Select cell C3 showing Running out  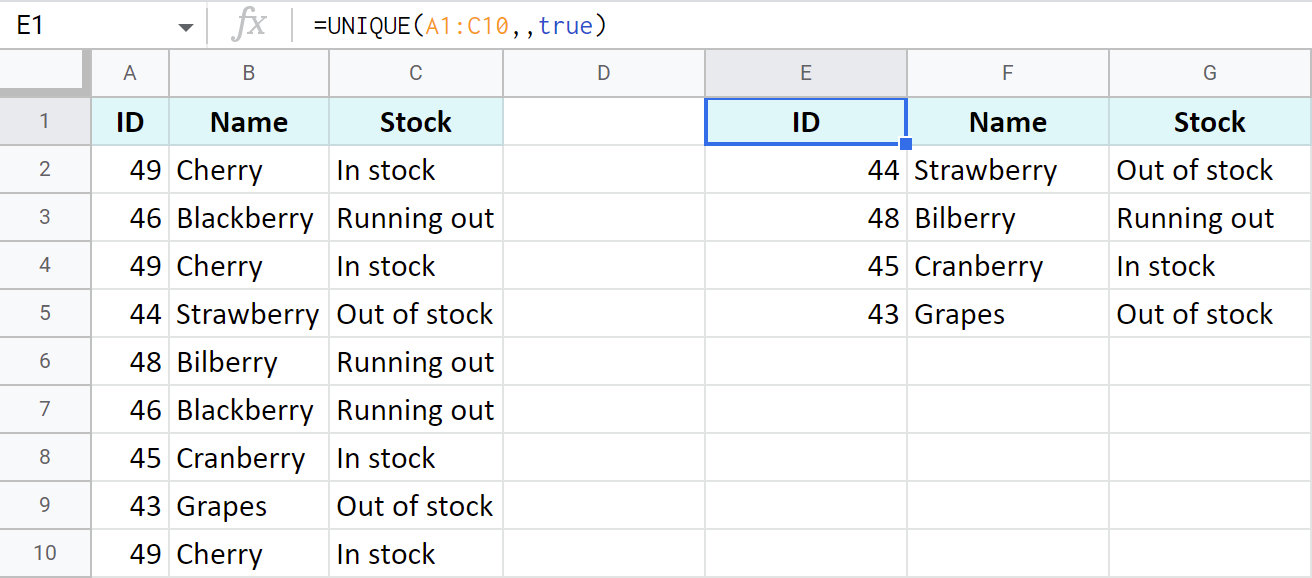415,217
